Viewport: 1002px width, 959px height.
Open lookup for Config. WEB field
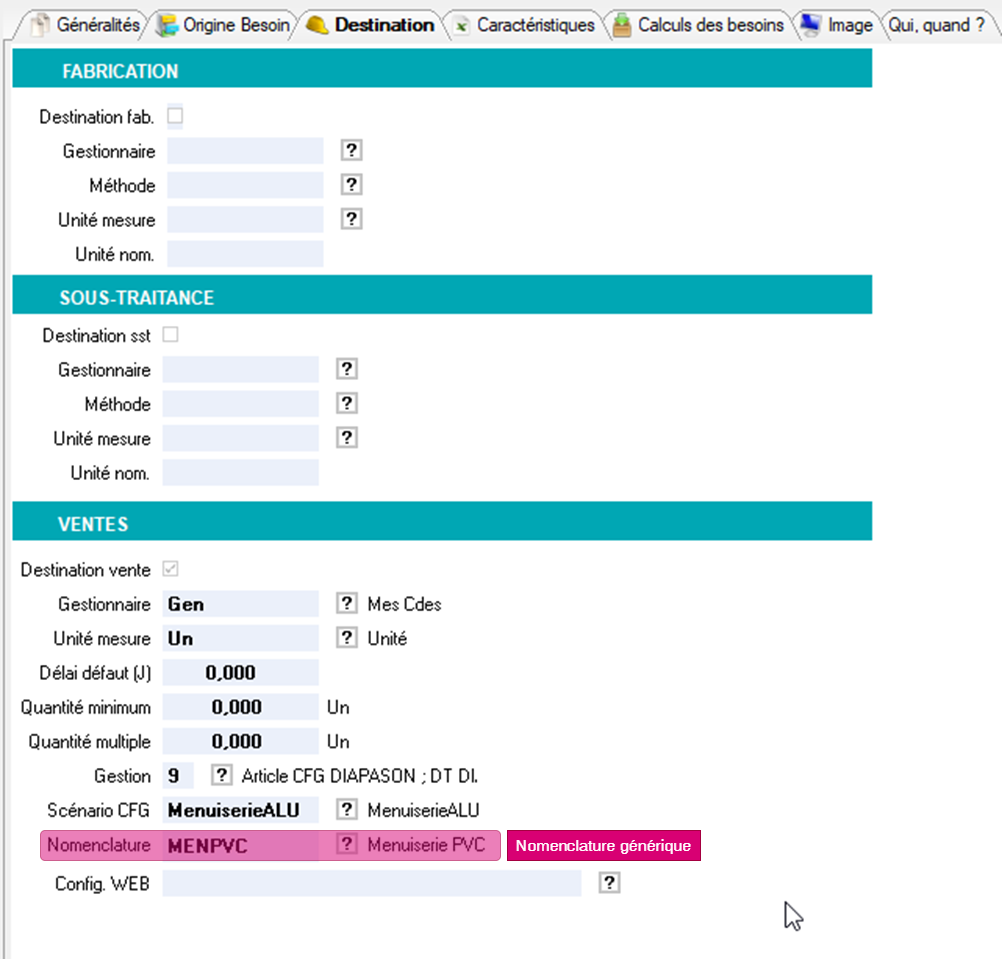point(610,883)
